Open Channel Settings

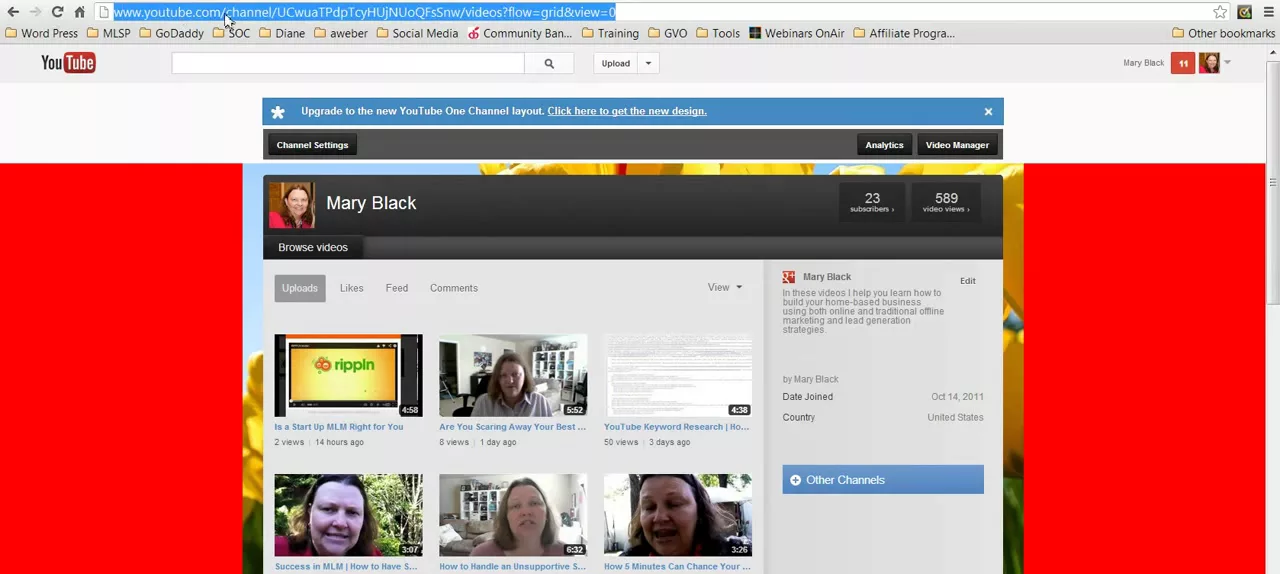tap(312, 145)
